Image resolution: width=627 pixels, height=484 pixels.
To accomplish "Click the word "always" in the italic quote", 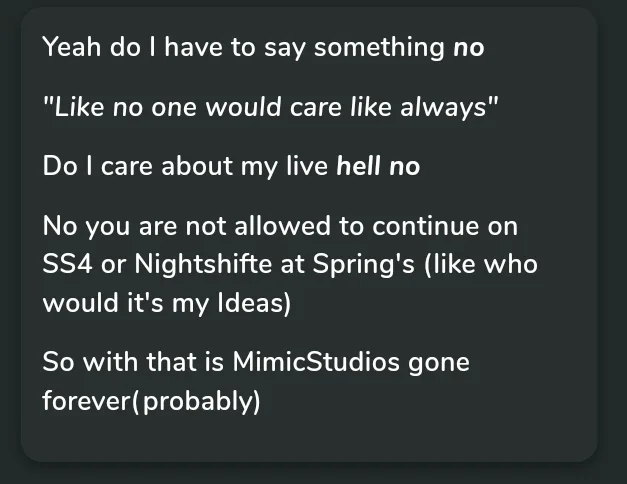I will [443, 108].
